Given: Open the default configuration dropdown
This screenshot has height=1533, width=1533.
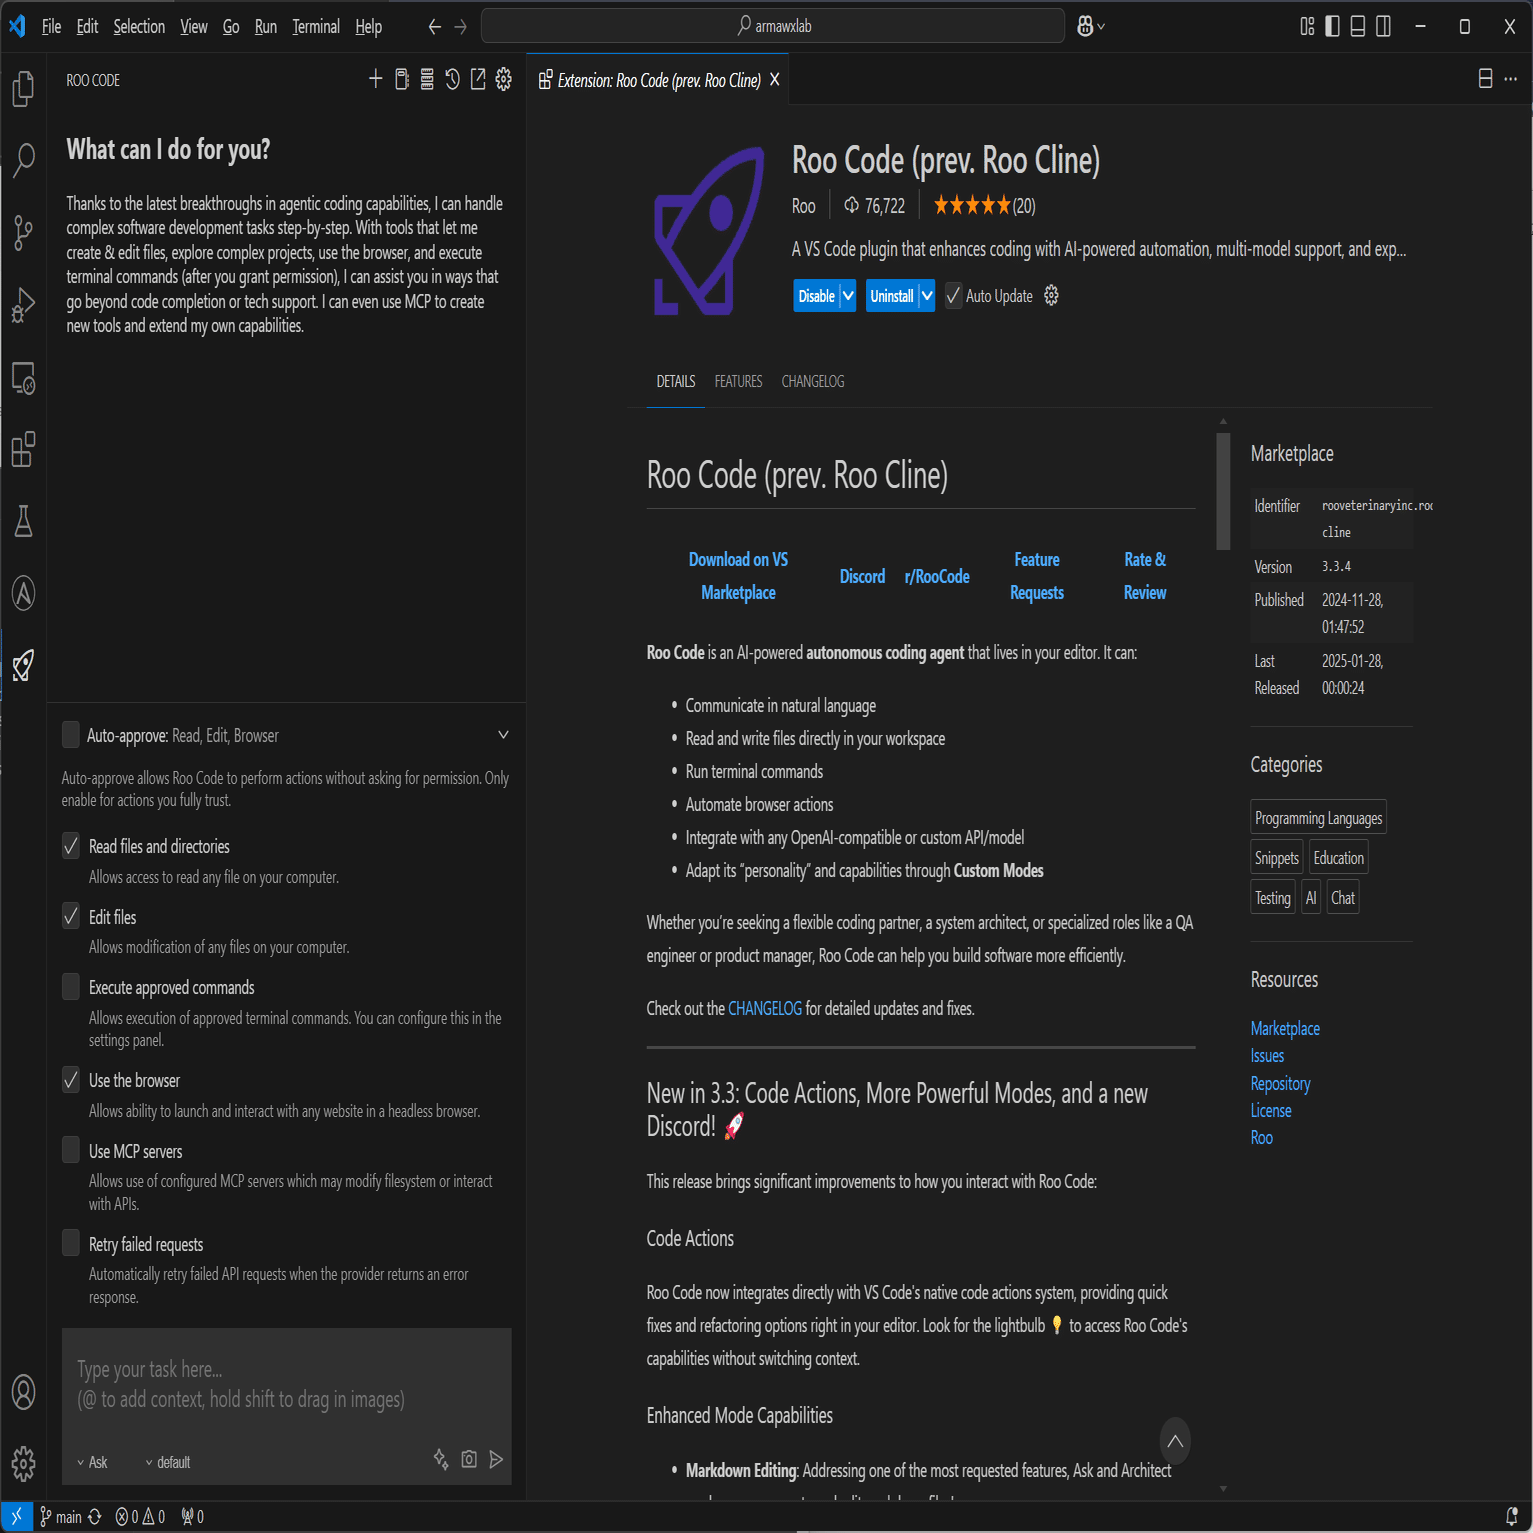Looking at the screenshot, I should click(x=167, y=1462).
